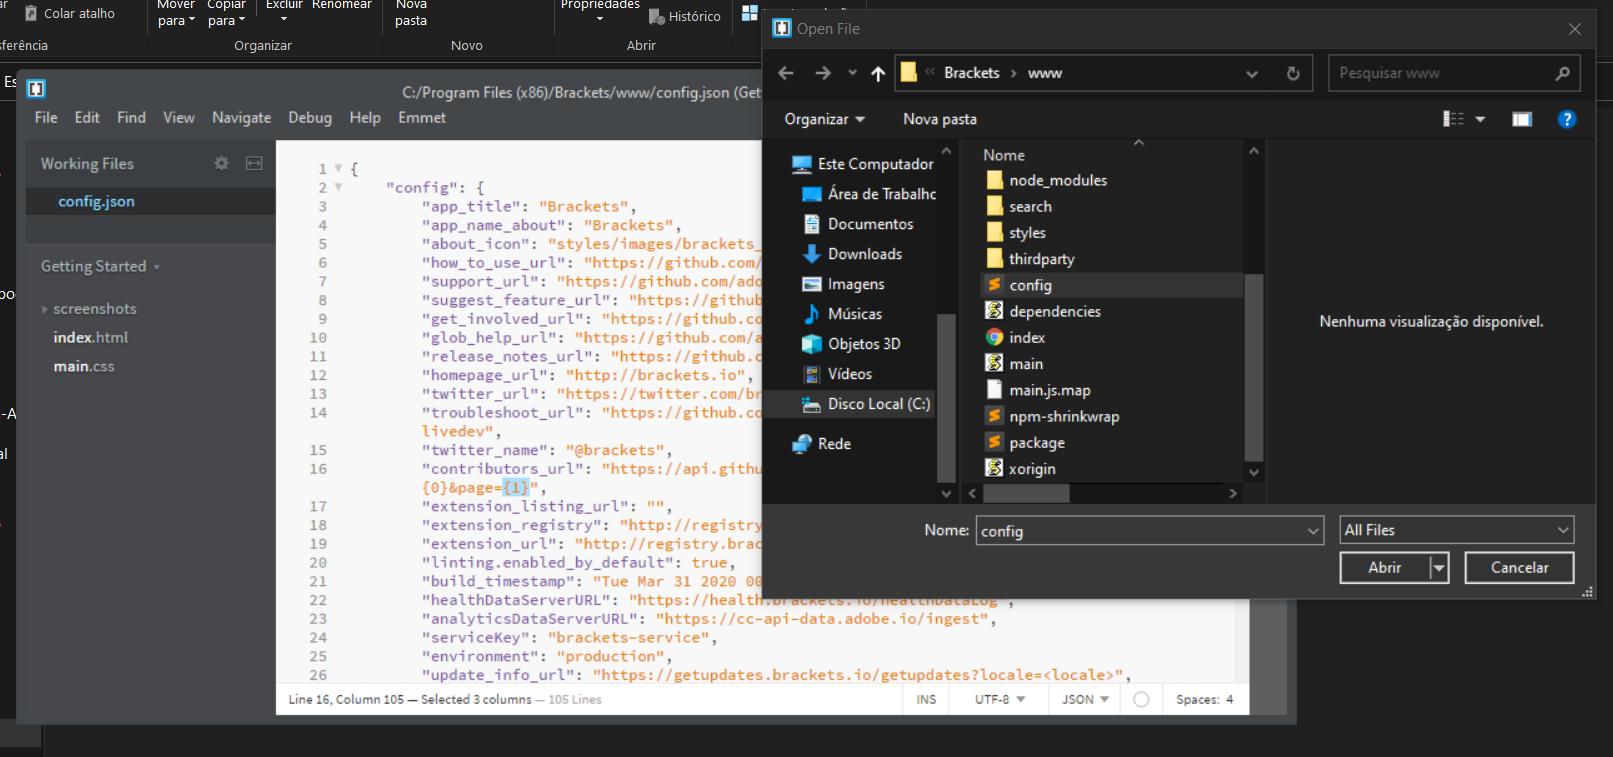
Task: Click Abrir to open the file
Action: point(1384,567)
